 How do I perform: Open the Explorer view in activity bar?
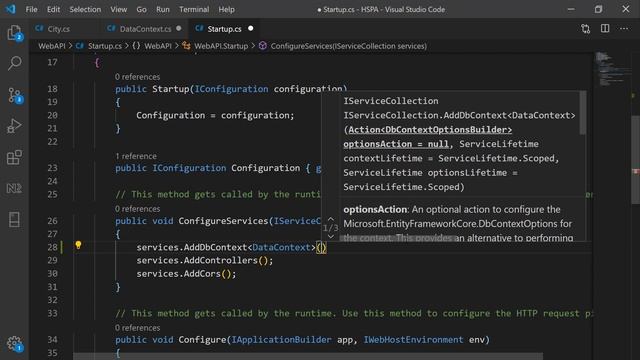14,33
